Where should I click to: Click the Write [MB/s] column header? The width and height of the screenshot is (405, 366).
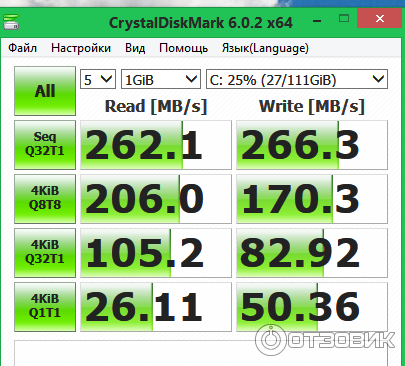coord(312,107)
